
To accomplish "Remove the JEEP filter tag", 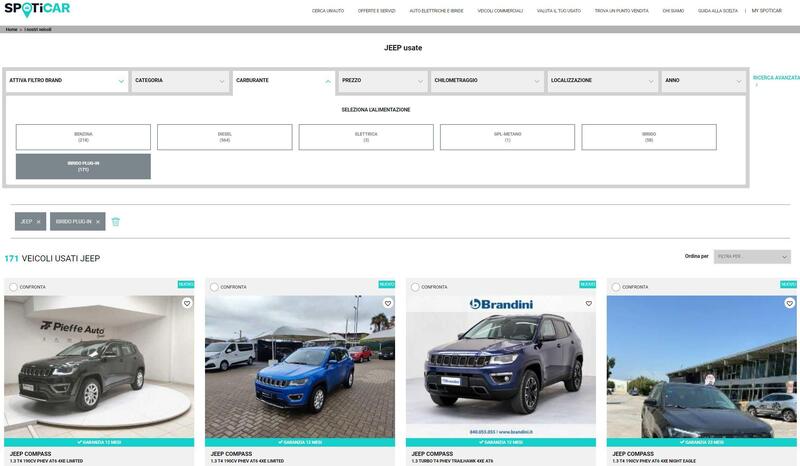I will click(x=40, y=222).
